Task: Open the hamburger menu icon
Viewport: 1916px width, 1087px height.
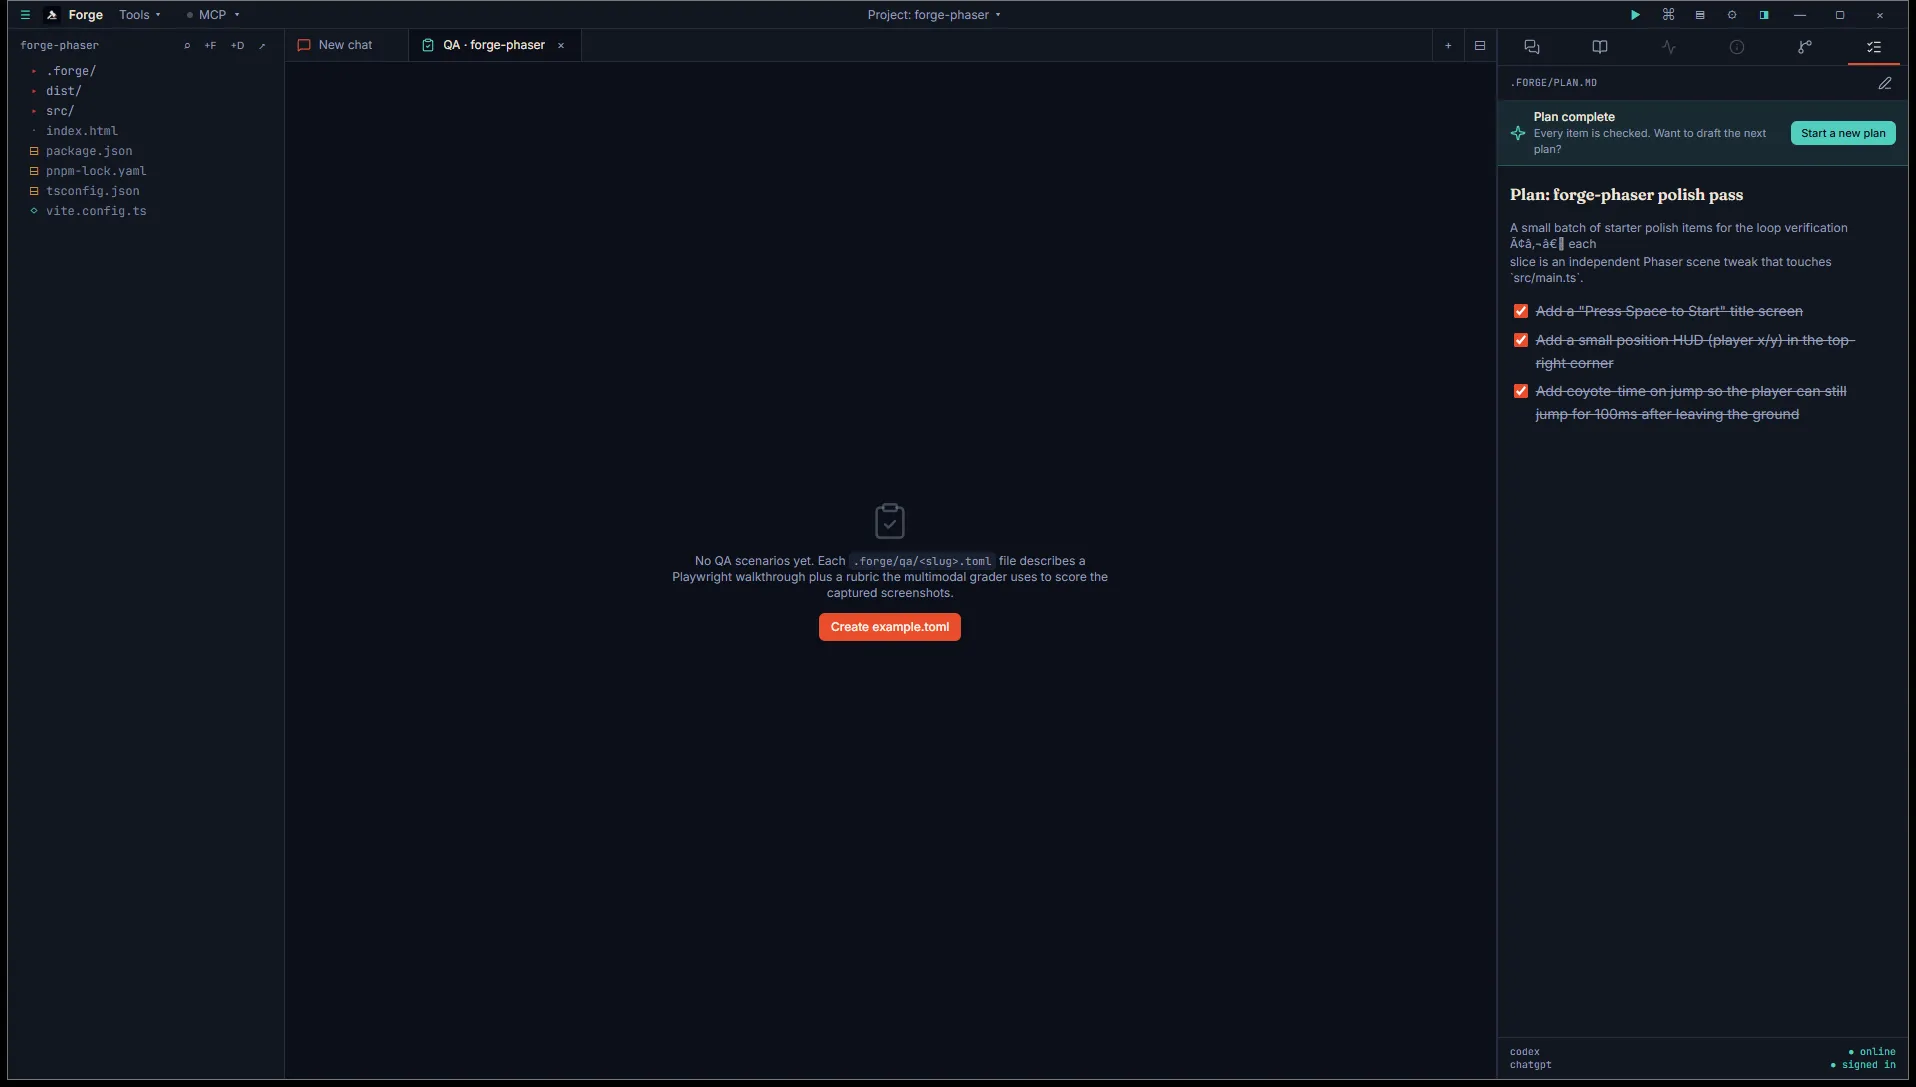Action: click(25, 15)
